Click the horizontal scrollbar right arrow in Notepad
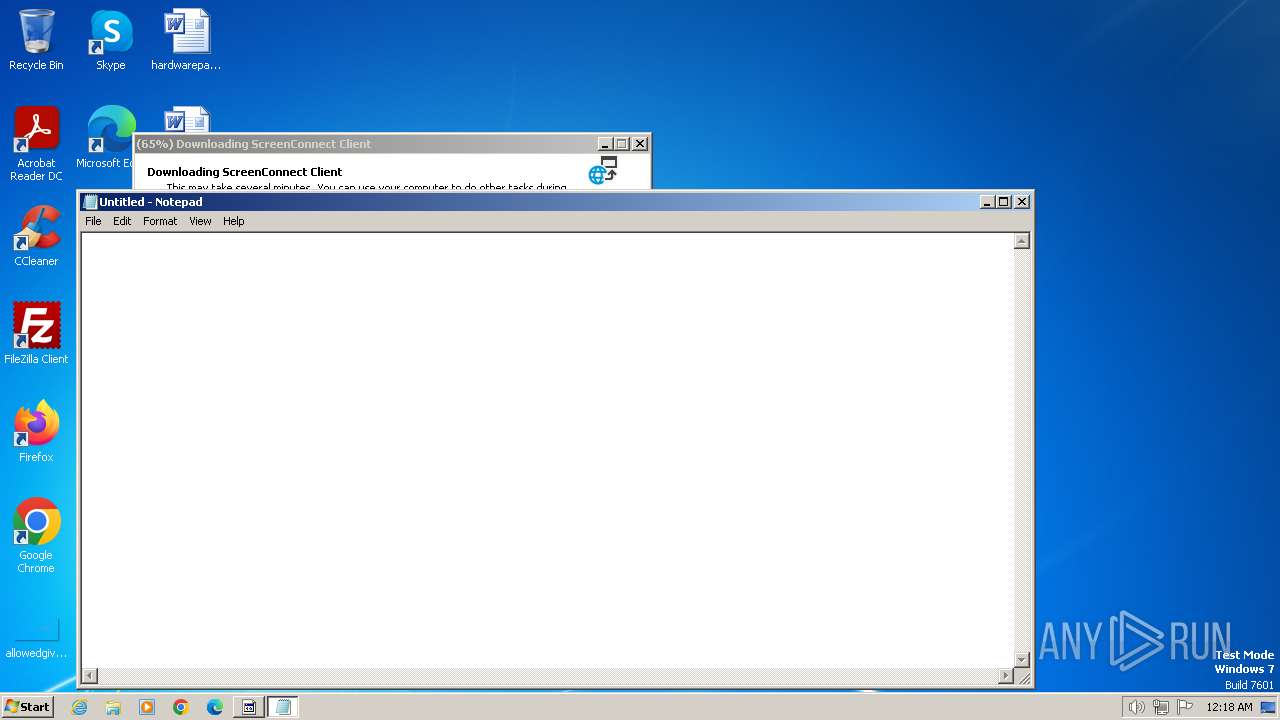This screenshot has width=1280, height=720. 1006,676
